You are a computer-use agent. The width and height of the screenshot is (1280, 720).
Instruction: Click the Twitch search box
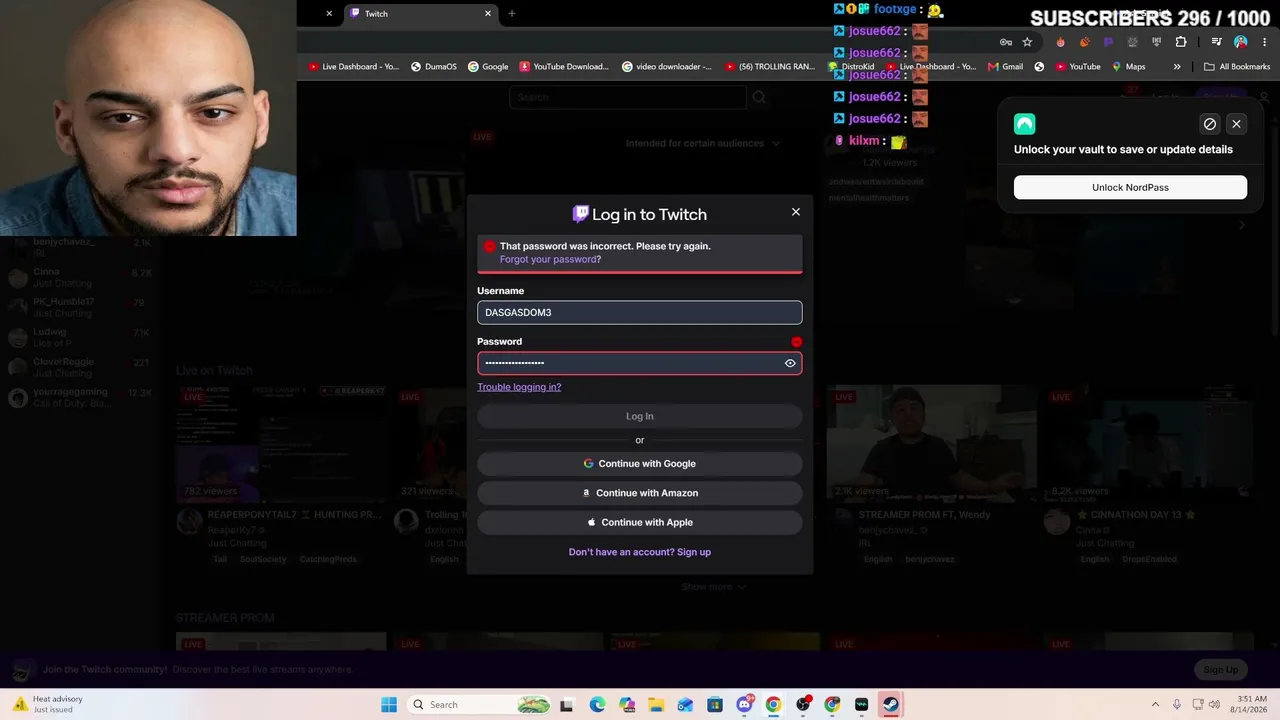628,97
